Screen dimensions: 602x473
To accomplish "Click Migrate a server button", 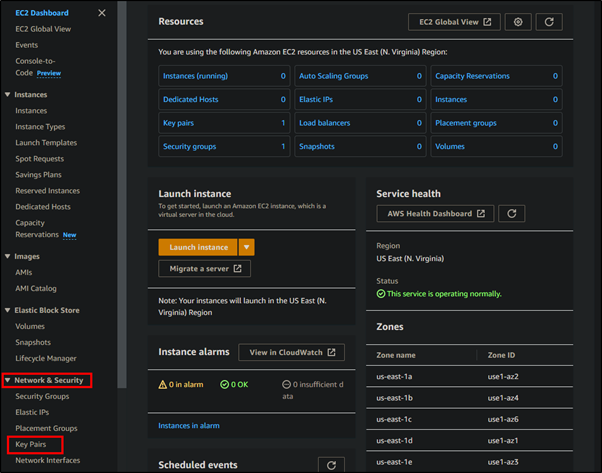I will (204, 269).
